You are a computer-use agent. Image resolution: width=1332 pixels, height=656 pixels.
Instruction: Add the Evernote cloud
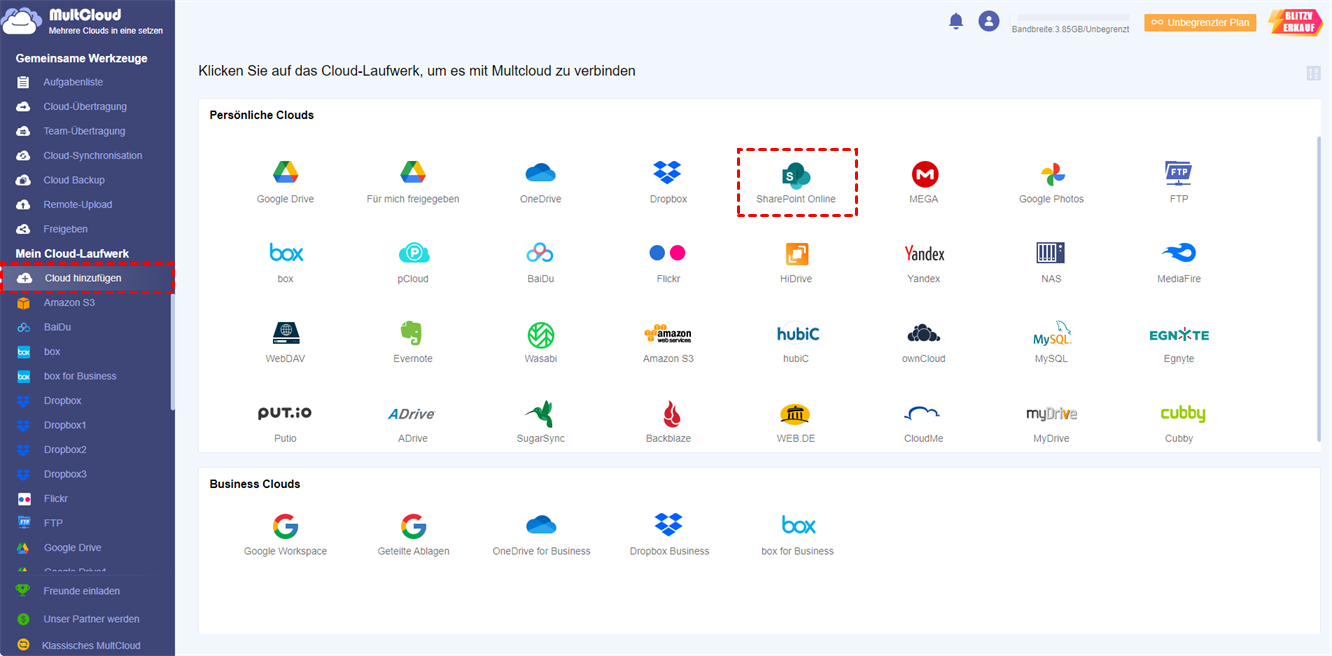coord(413,342)
